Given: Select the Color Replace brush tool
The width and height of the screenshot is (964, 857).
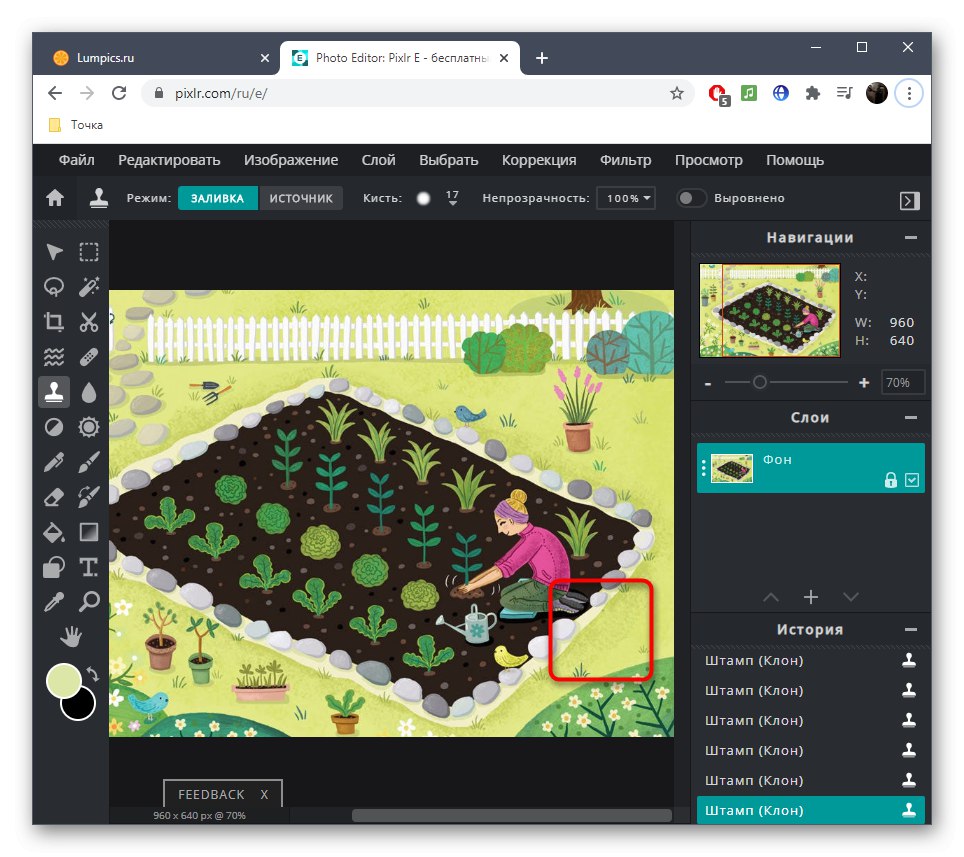Looking at the screenshot, I should point(89,497).
